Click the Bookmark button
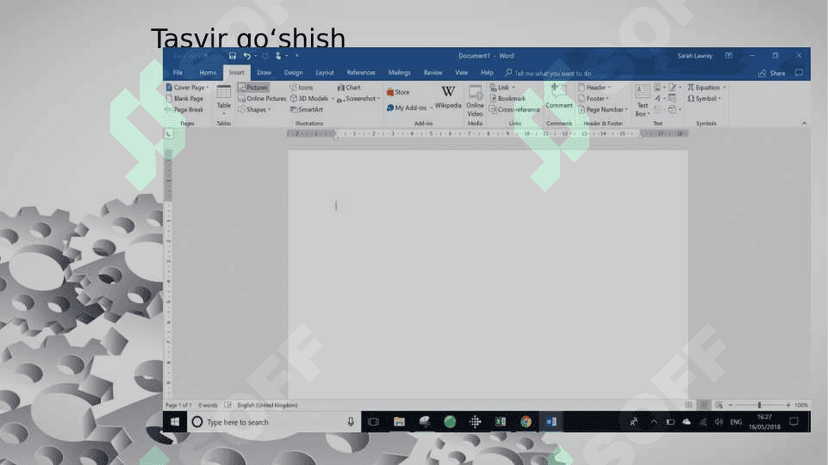 [x=510, y=99]
